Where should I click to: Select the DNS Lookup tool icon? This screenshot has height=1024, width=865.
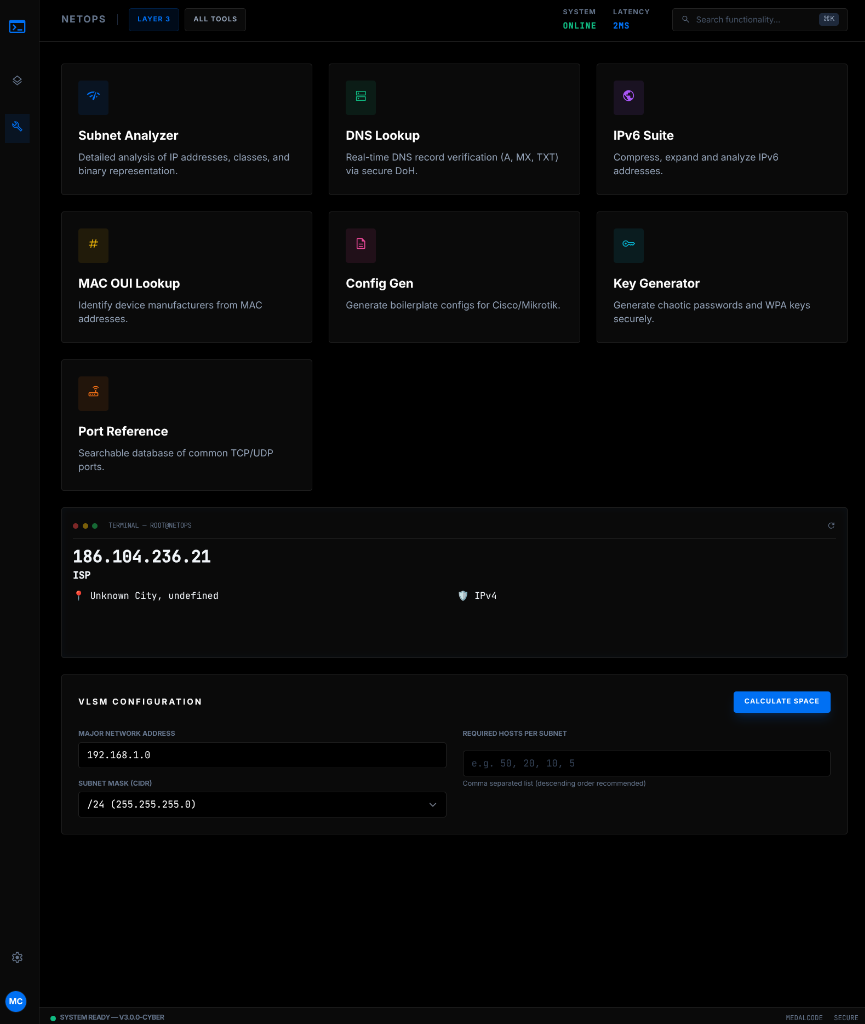click(x=361, y=97)
